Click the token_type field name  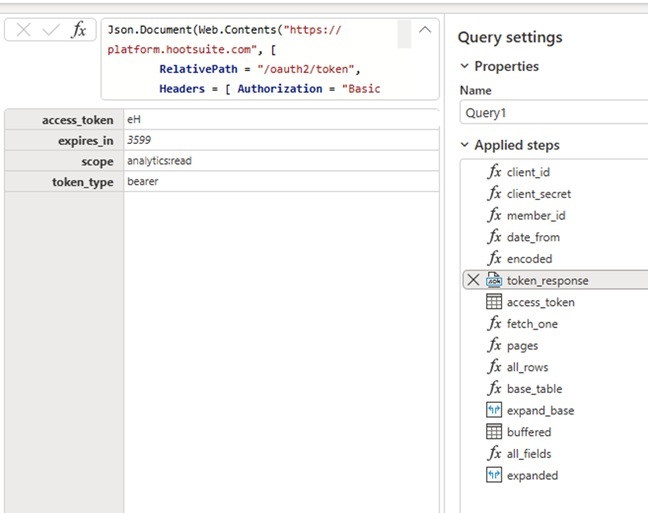click(x=83, y=182)
